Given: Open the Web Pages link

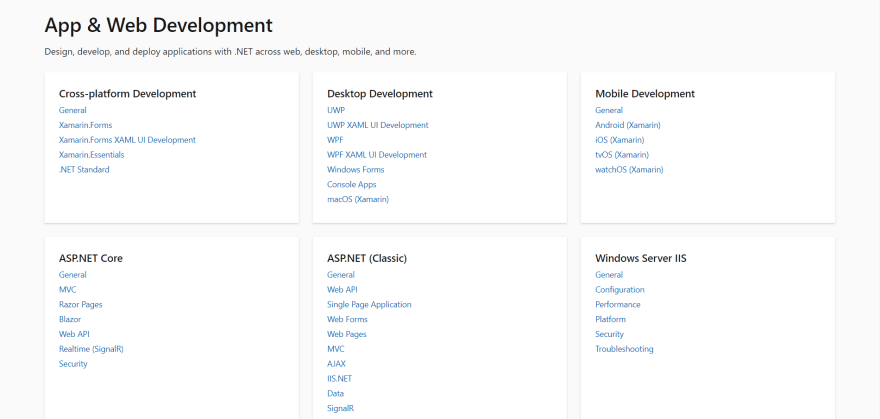Looking at the screenshot, I should tap(347, 334).
